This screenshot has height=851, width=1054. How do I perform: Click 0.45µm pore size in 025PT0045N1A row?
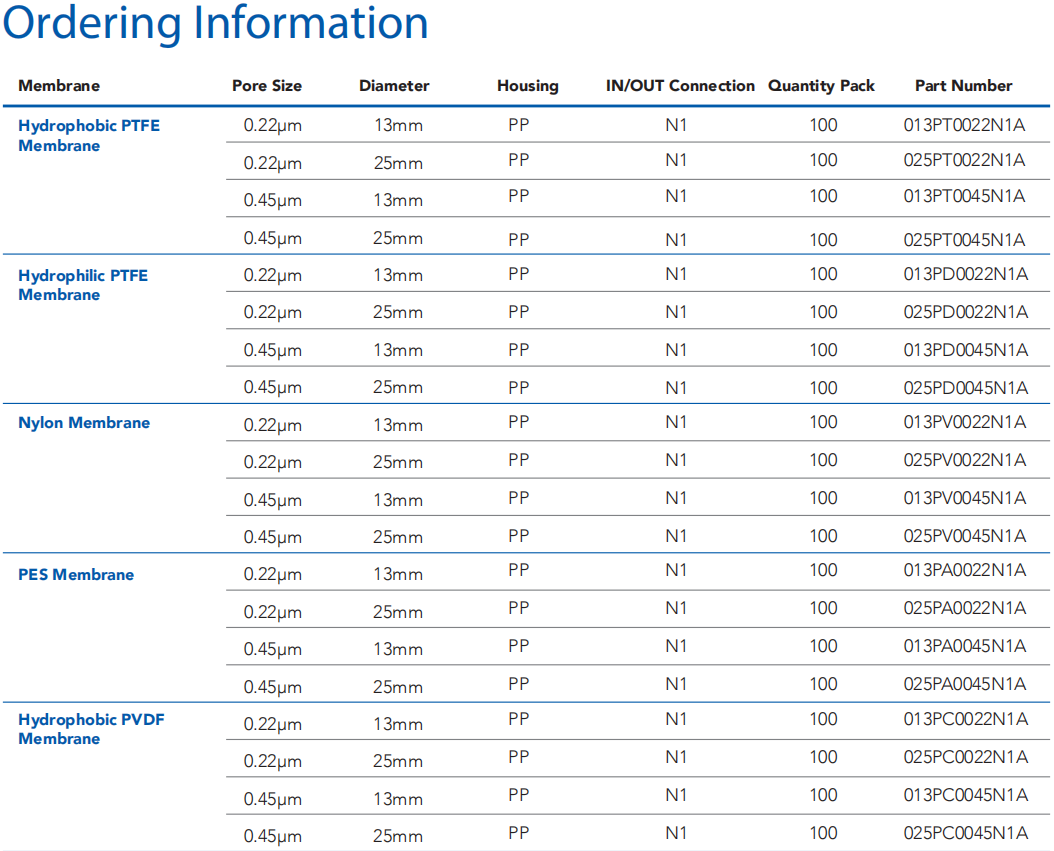point(272,239)
